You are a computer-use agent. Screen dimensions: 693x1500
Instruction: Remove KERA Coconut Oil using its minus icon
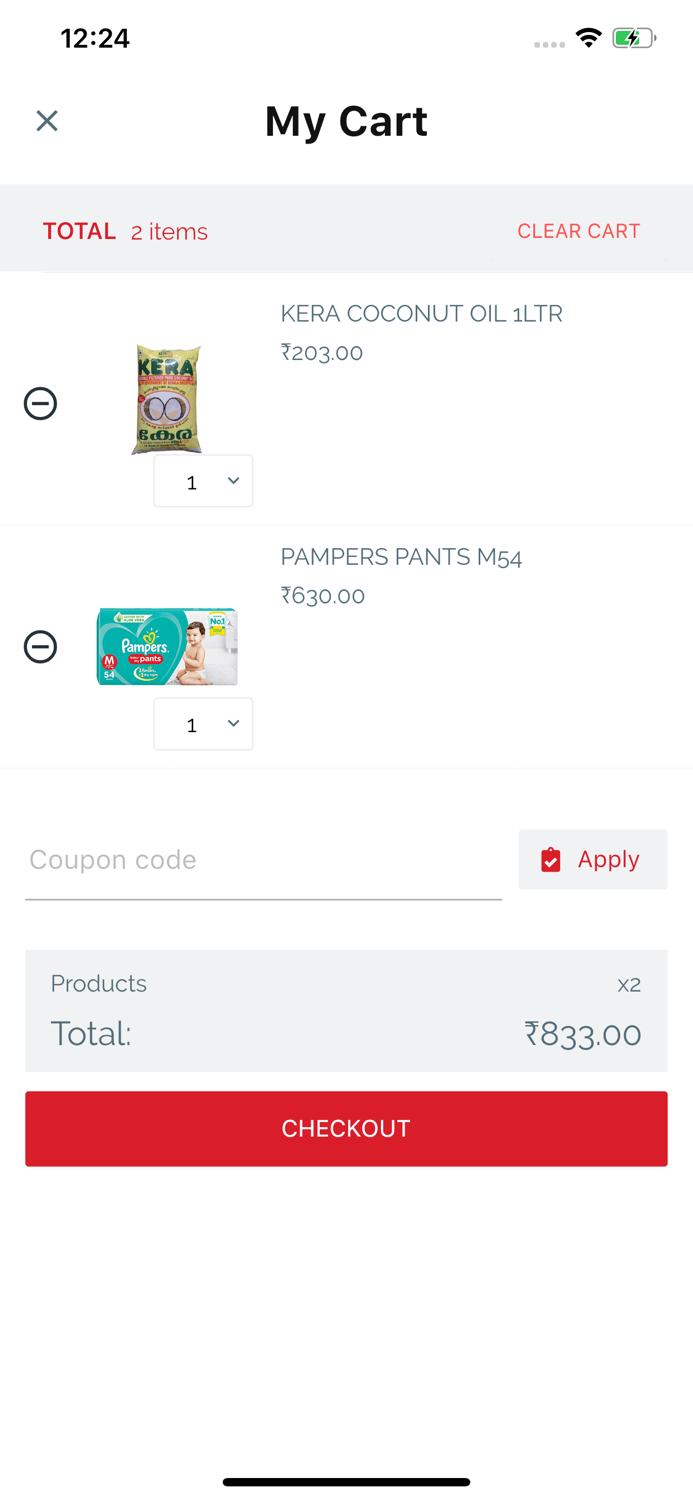pos(40,403)
